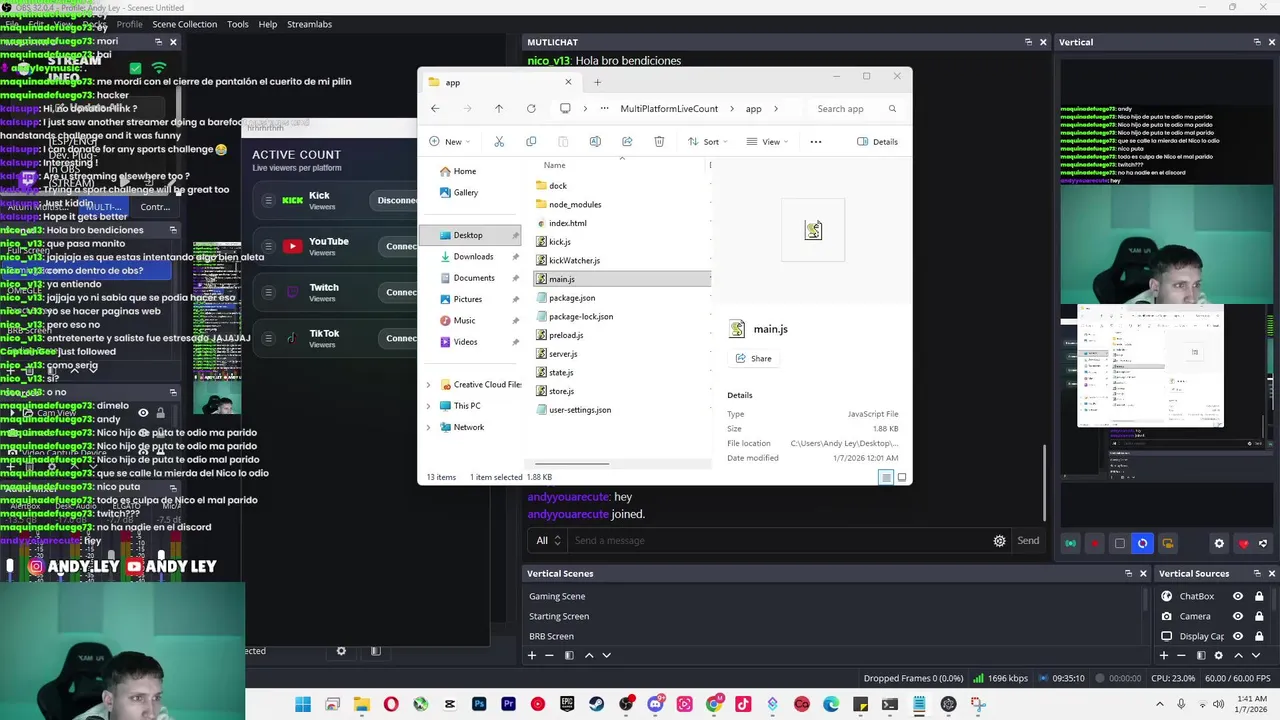Click MultiPlatformLiveCount in breadcrumb path
This screenshot has width=1280, height=720.
click(669, 108)
